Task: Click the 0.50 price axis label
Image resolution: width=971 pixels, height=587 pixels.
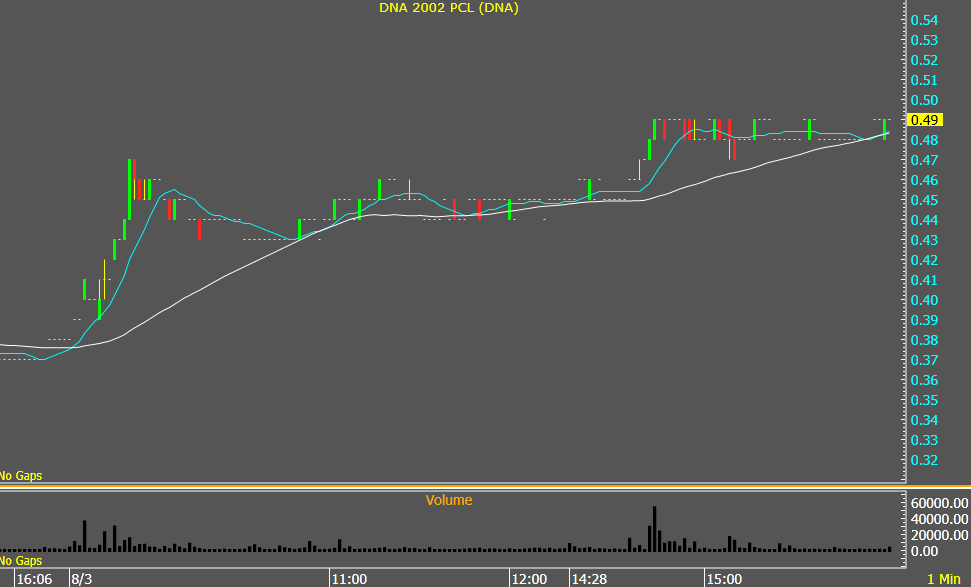Action: [x=925, y=100]
